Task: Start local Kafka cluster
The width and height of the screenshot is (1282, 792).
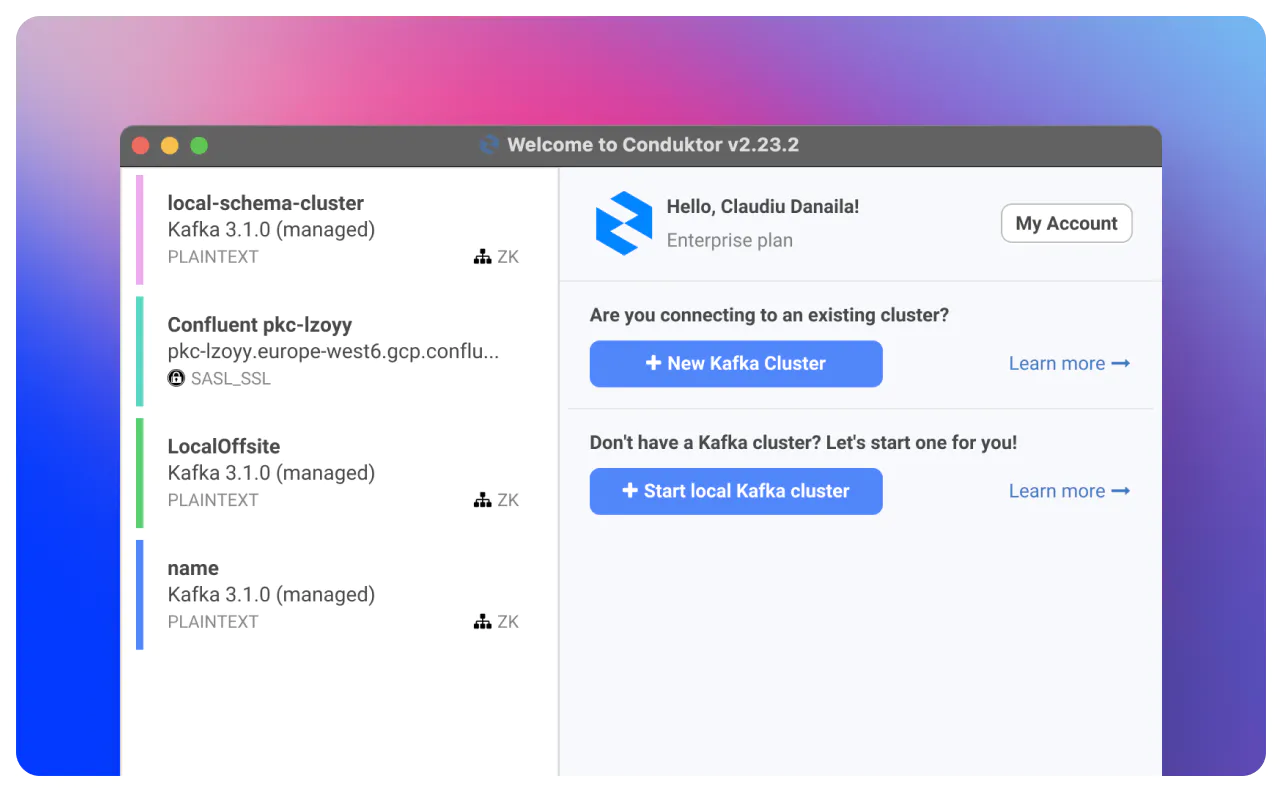Action: (736, 491)
